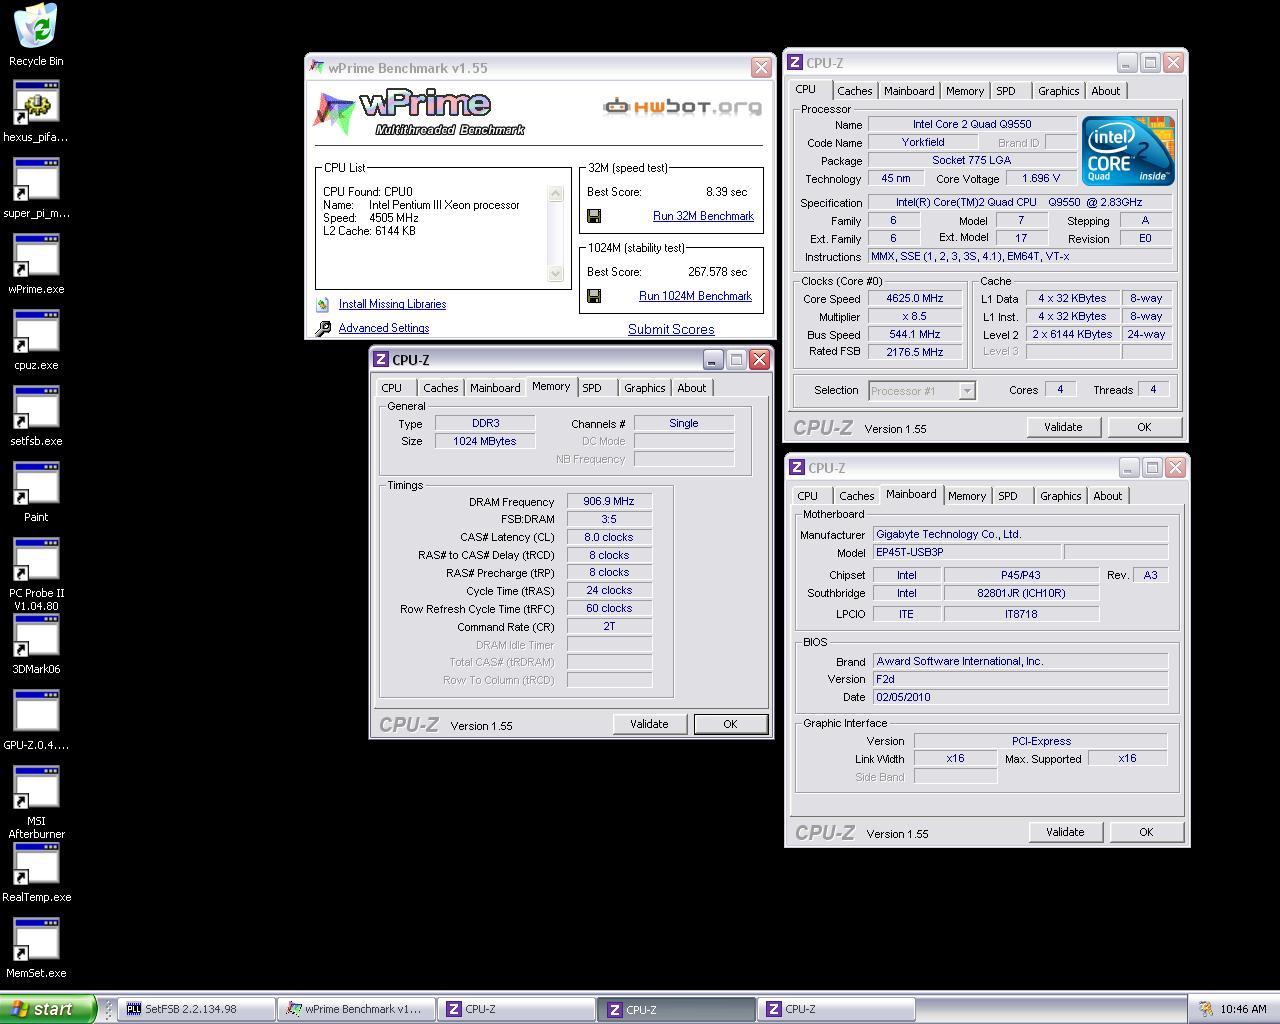Switch to SetFSB 2.2.134.98 taskbar item

(196, 1009)
